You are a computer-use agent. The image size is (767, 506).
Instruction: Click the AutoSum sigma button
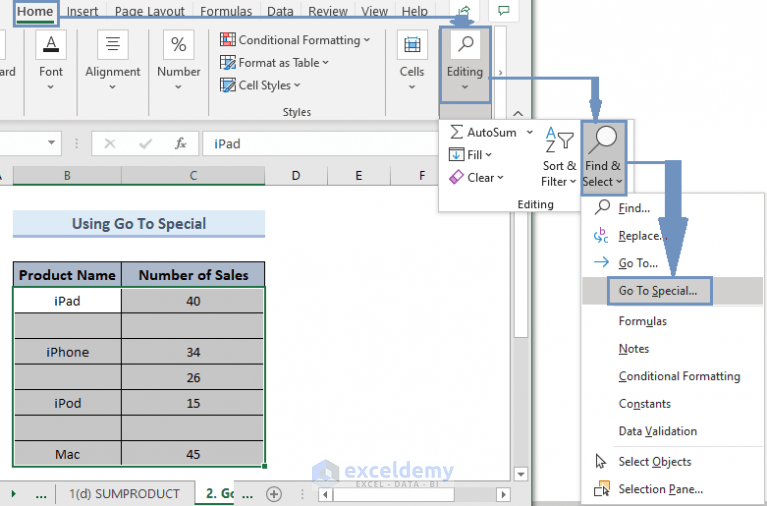483,132
